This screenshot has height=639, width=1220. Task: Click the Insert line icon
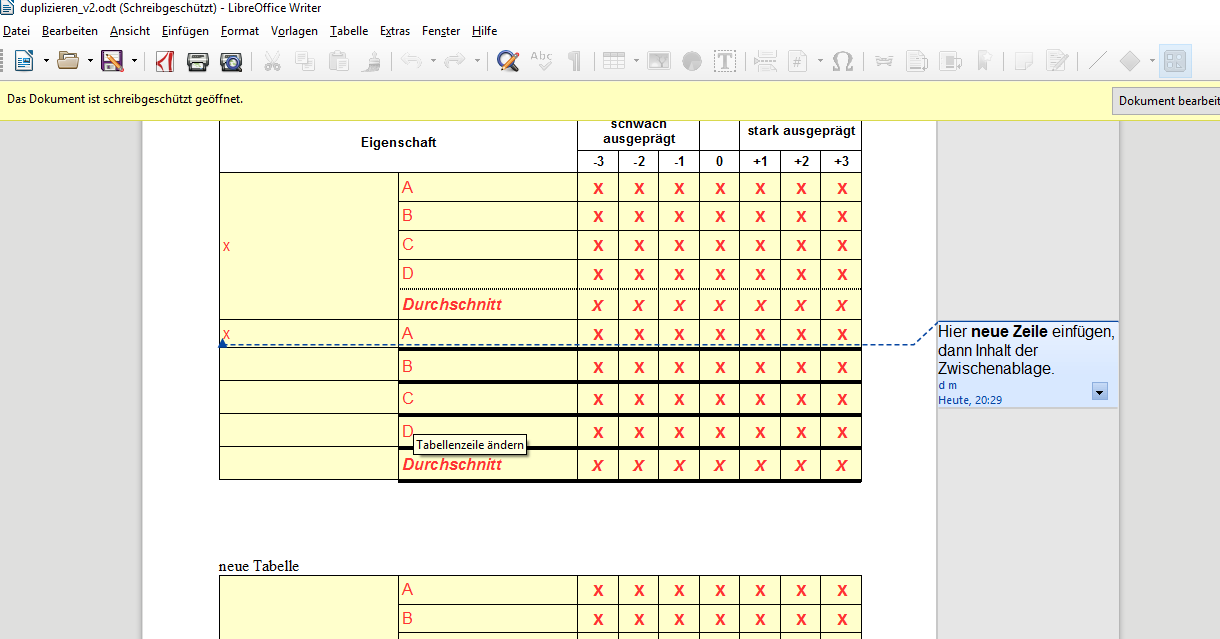[x=1097, y=61]
